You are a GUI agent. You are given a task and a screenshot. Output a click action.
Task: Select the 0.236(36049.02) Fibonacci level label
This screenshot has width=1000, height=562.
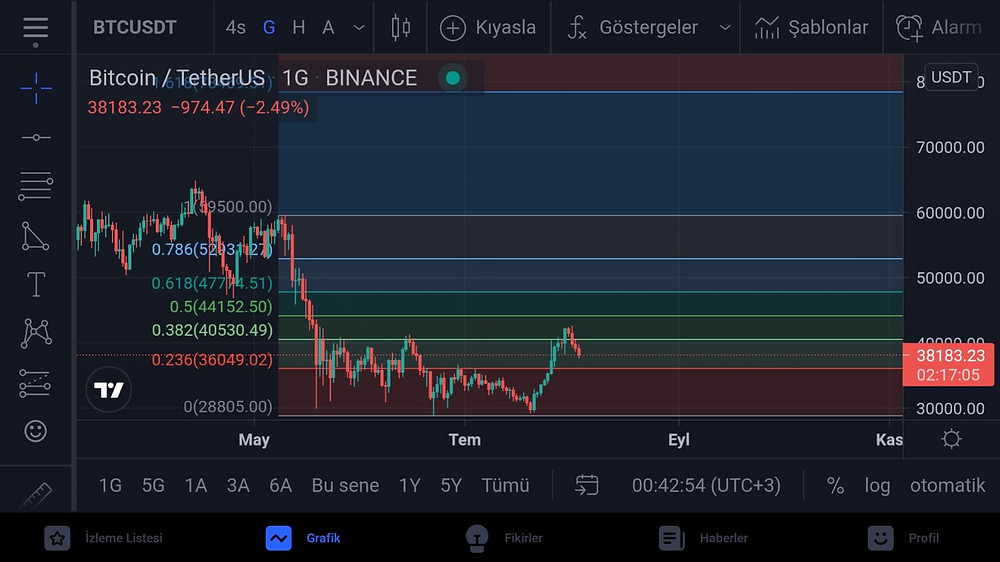(x=212, y=360)
